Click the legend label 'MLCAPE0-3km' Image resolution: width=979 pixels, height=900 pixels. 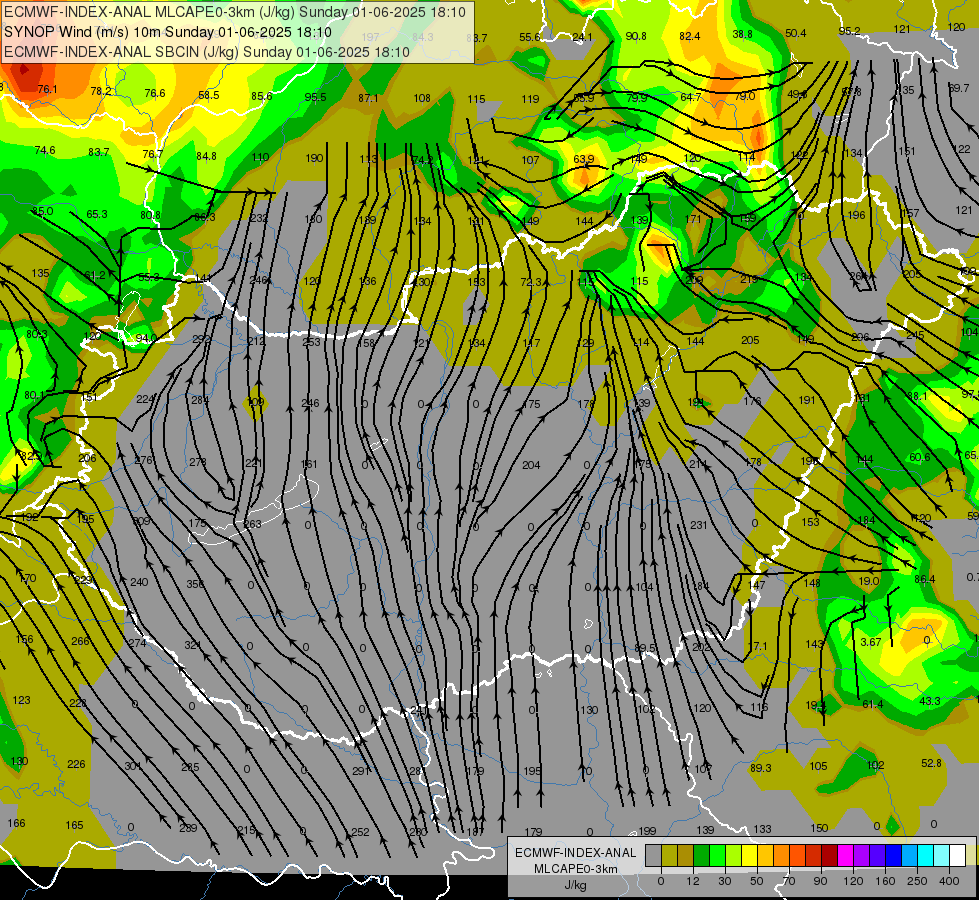(x=575, y=869)
